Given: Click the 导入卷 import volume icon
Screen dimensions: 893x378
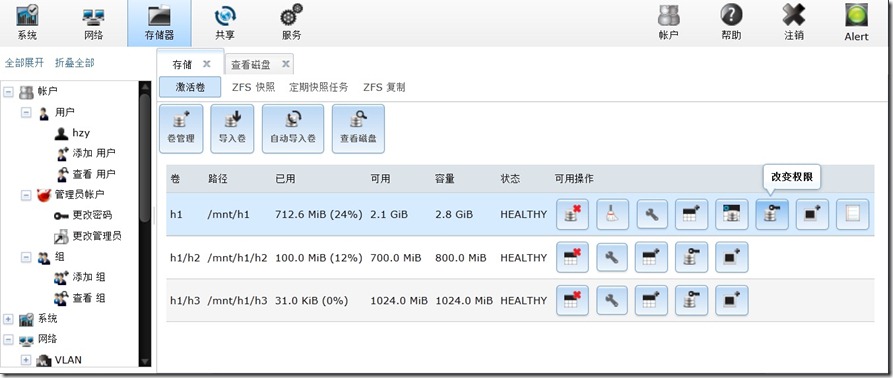Looking at the screenshot, I should click(x=232, y=129).
